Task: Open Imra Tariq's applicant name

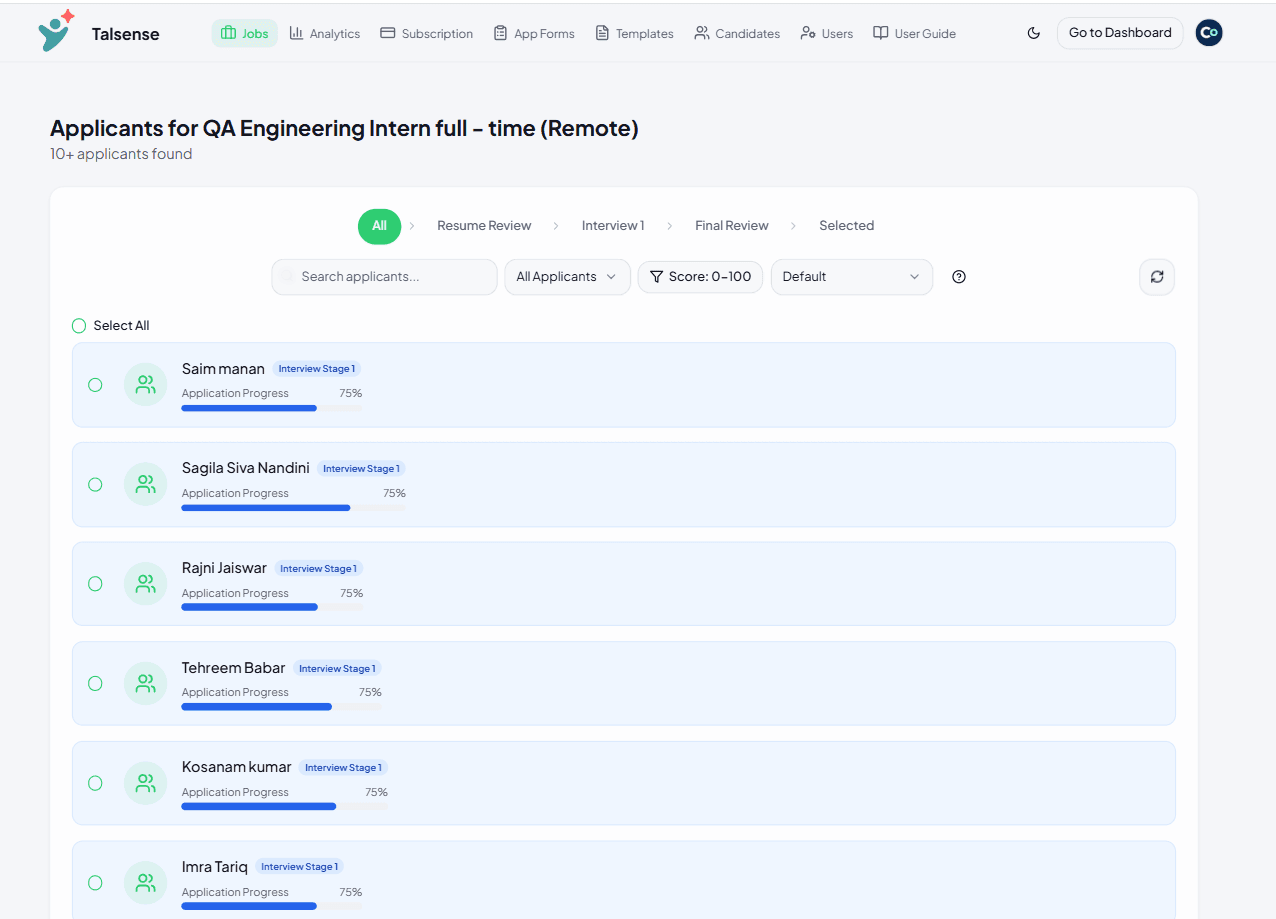Action: (215, 867)
